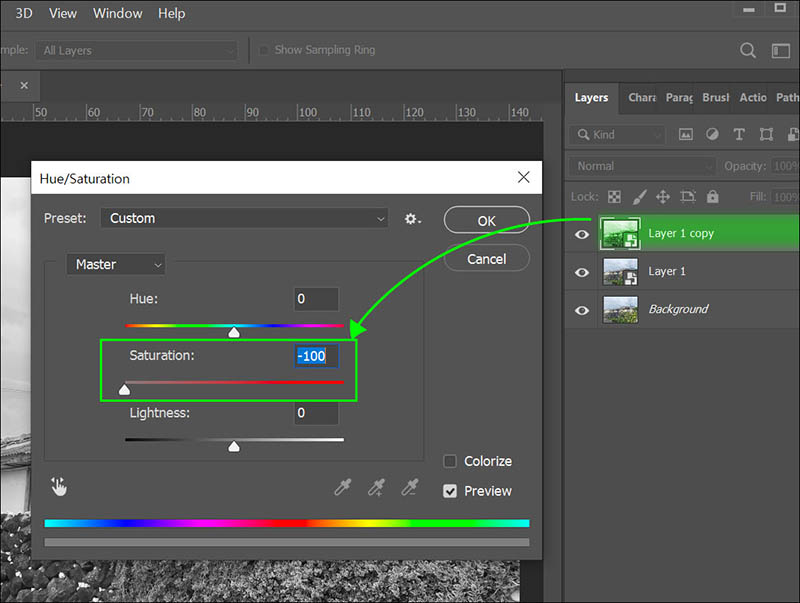The height and width of the screenshot is (603, 800).
Task: Switch to the Actions tab
Action: point(753,97)
